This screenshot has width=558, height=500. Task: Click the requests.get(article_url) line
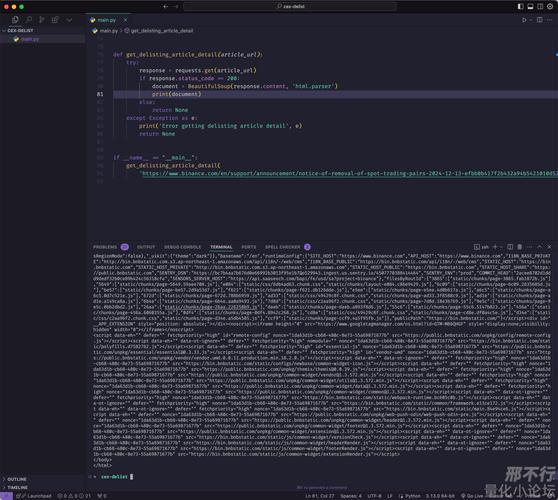click(198, 70)
